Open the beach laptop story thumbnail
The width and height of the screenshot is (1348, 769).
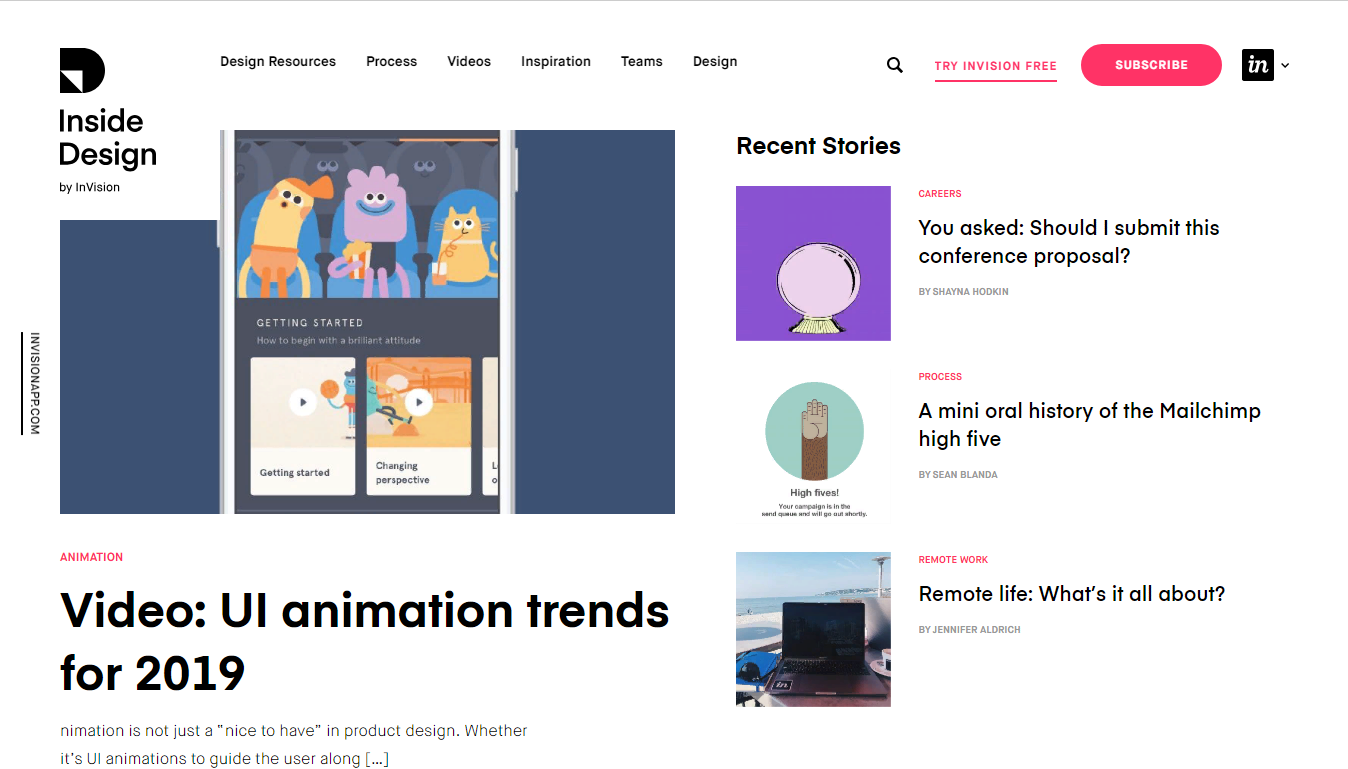[813, 629]
